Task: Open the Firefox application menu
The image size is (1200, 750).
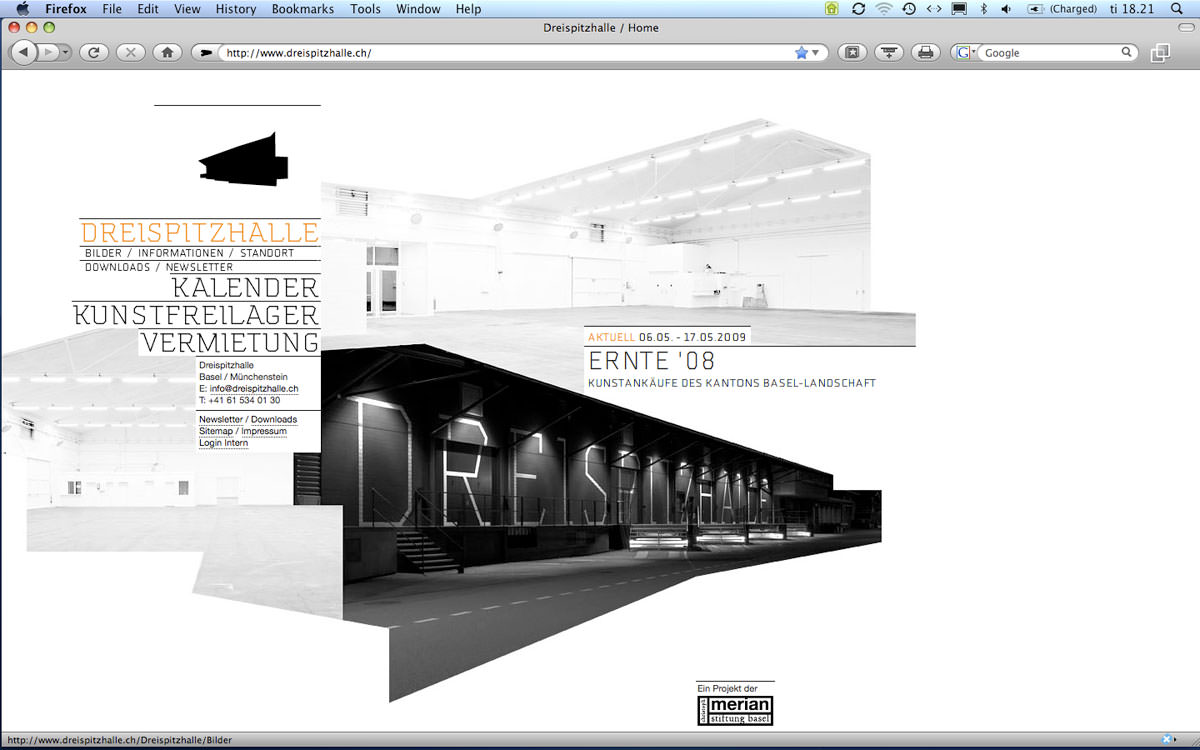Action: [66, 9]
